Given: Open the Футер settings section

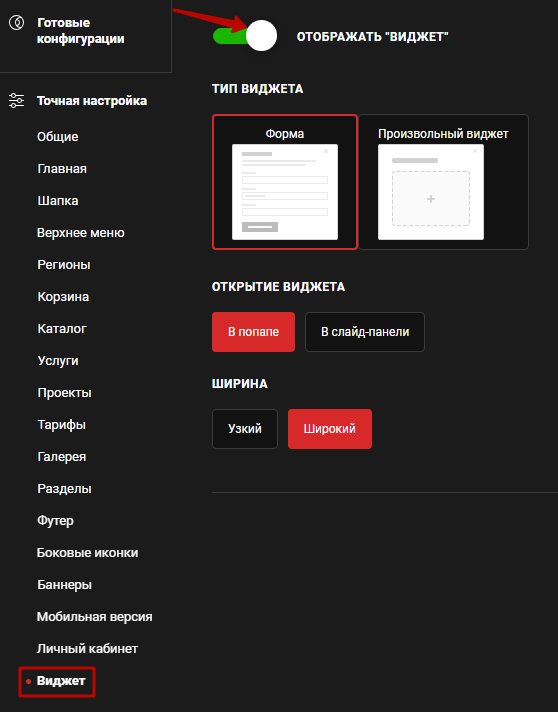Looking at the screenshot, I should (x=55, y=521).
